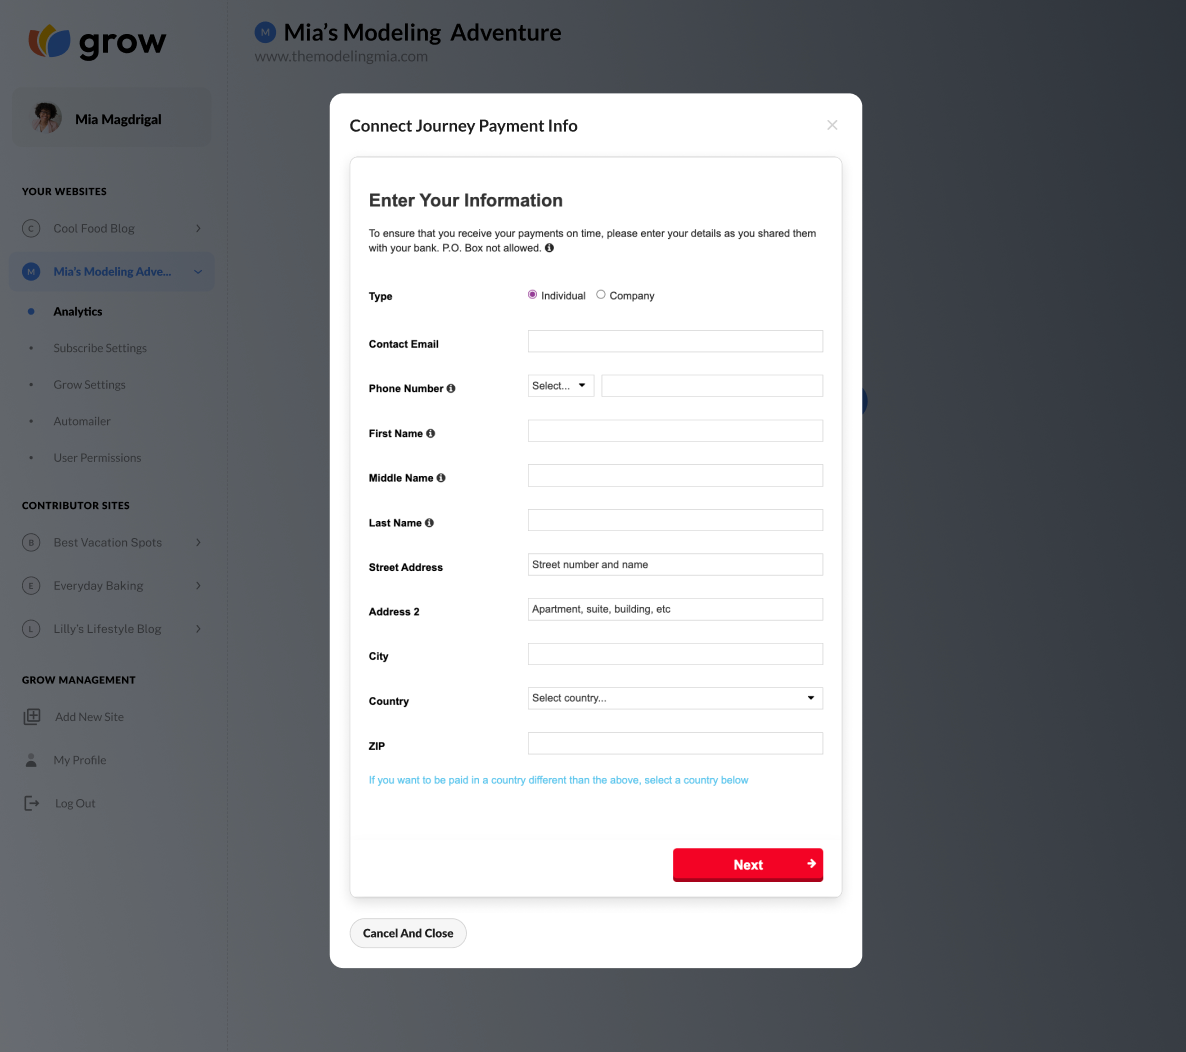
Task: Focus the Street Address input field
Action: [x=675, y=564]
